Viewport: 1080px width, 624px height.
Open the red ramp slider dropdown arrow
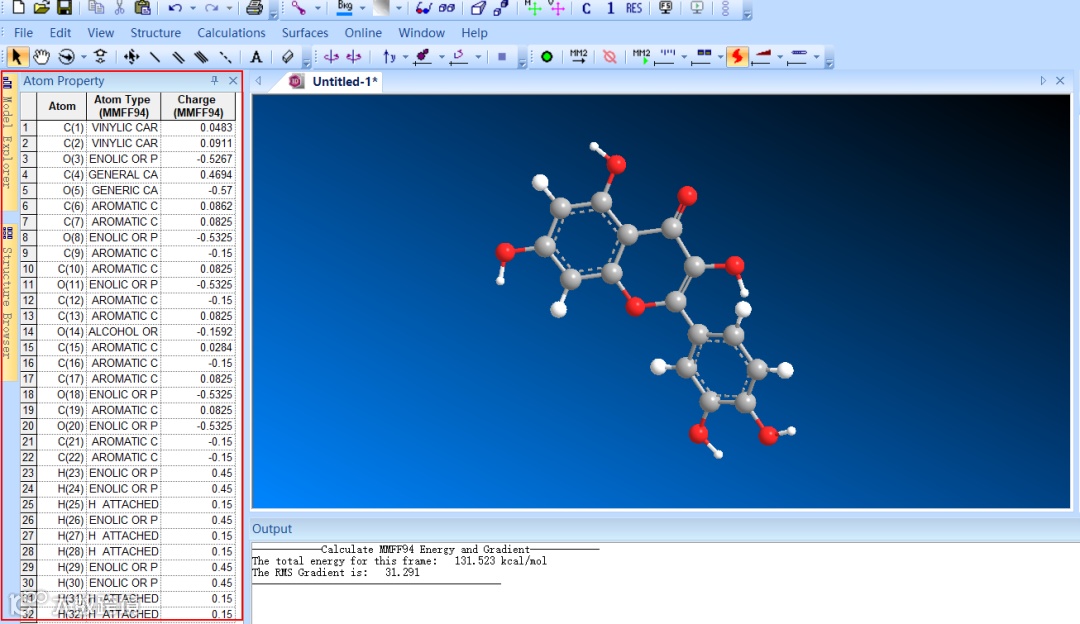click(780, 56)
